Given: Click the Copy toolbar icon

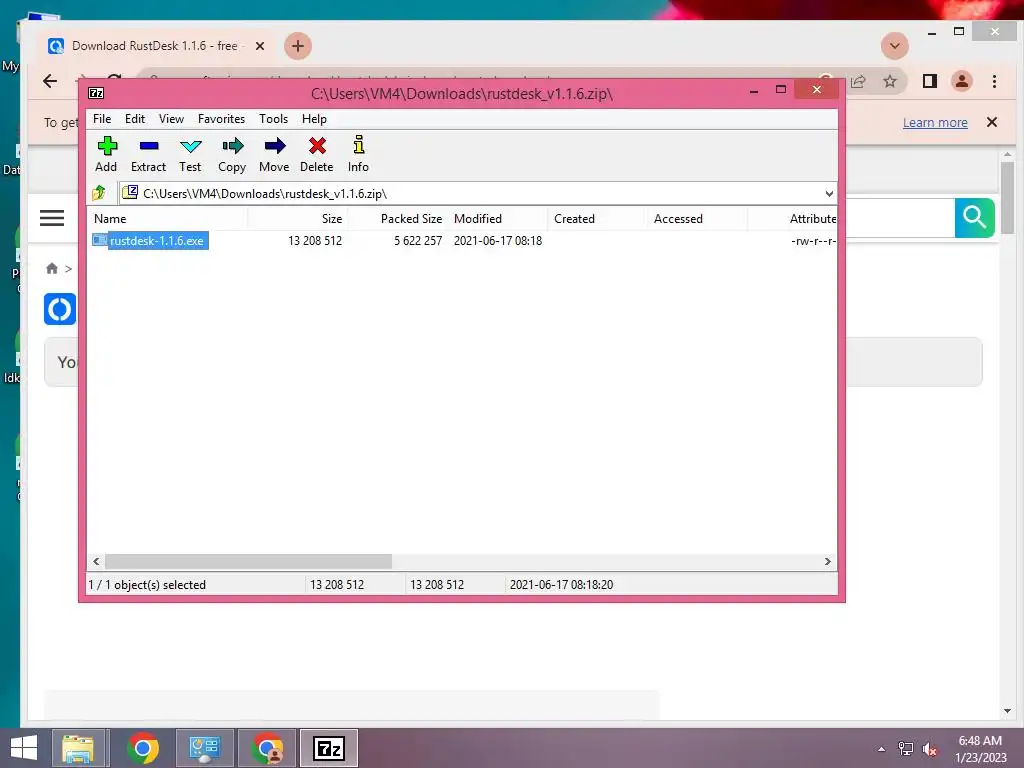Looking at the screenshot, I should [x=232, y=154].
